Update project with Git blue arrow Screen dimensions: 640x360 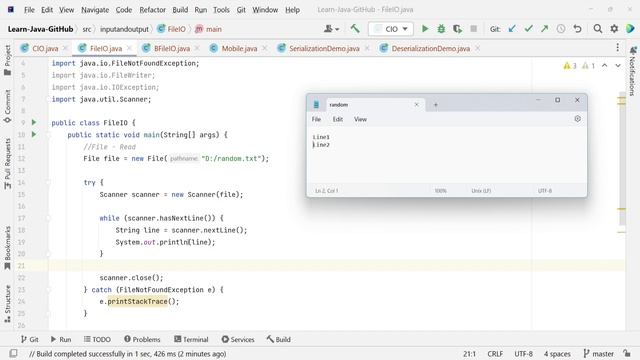(x=512, y=29)
